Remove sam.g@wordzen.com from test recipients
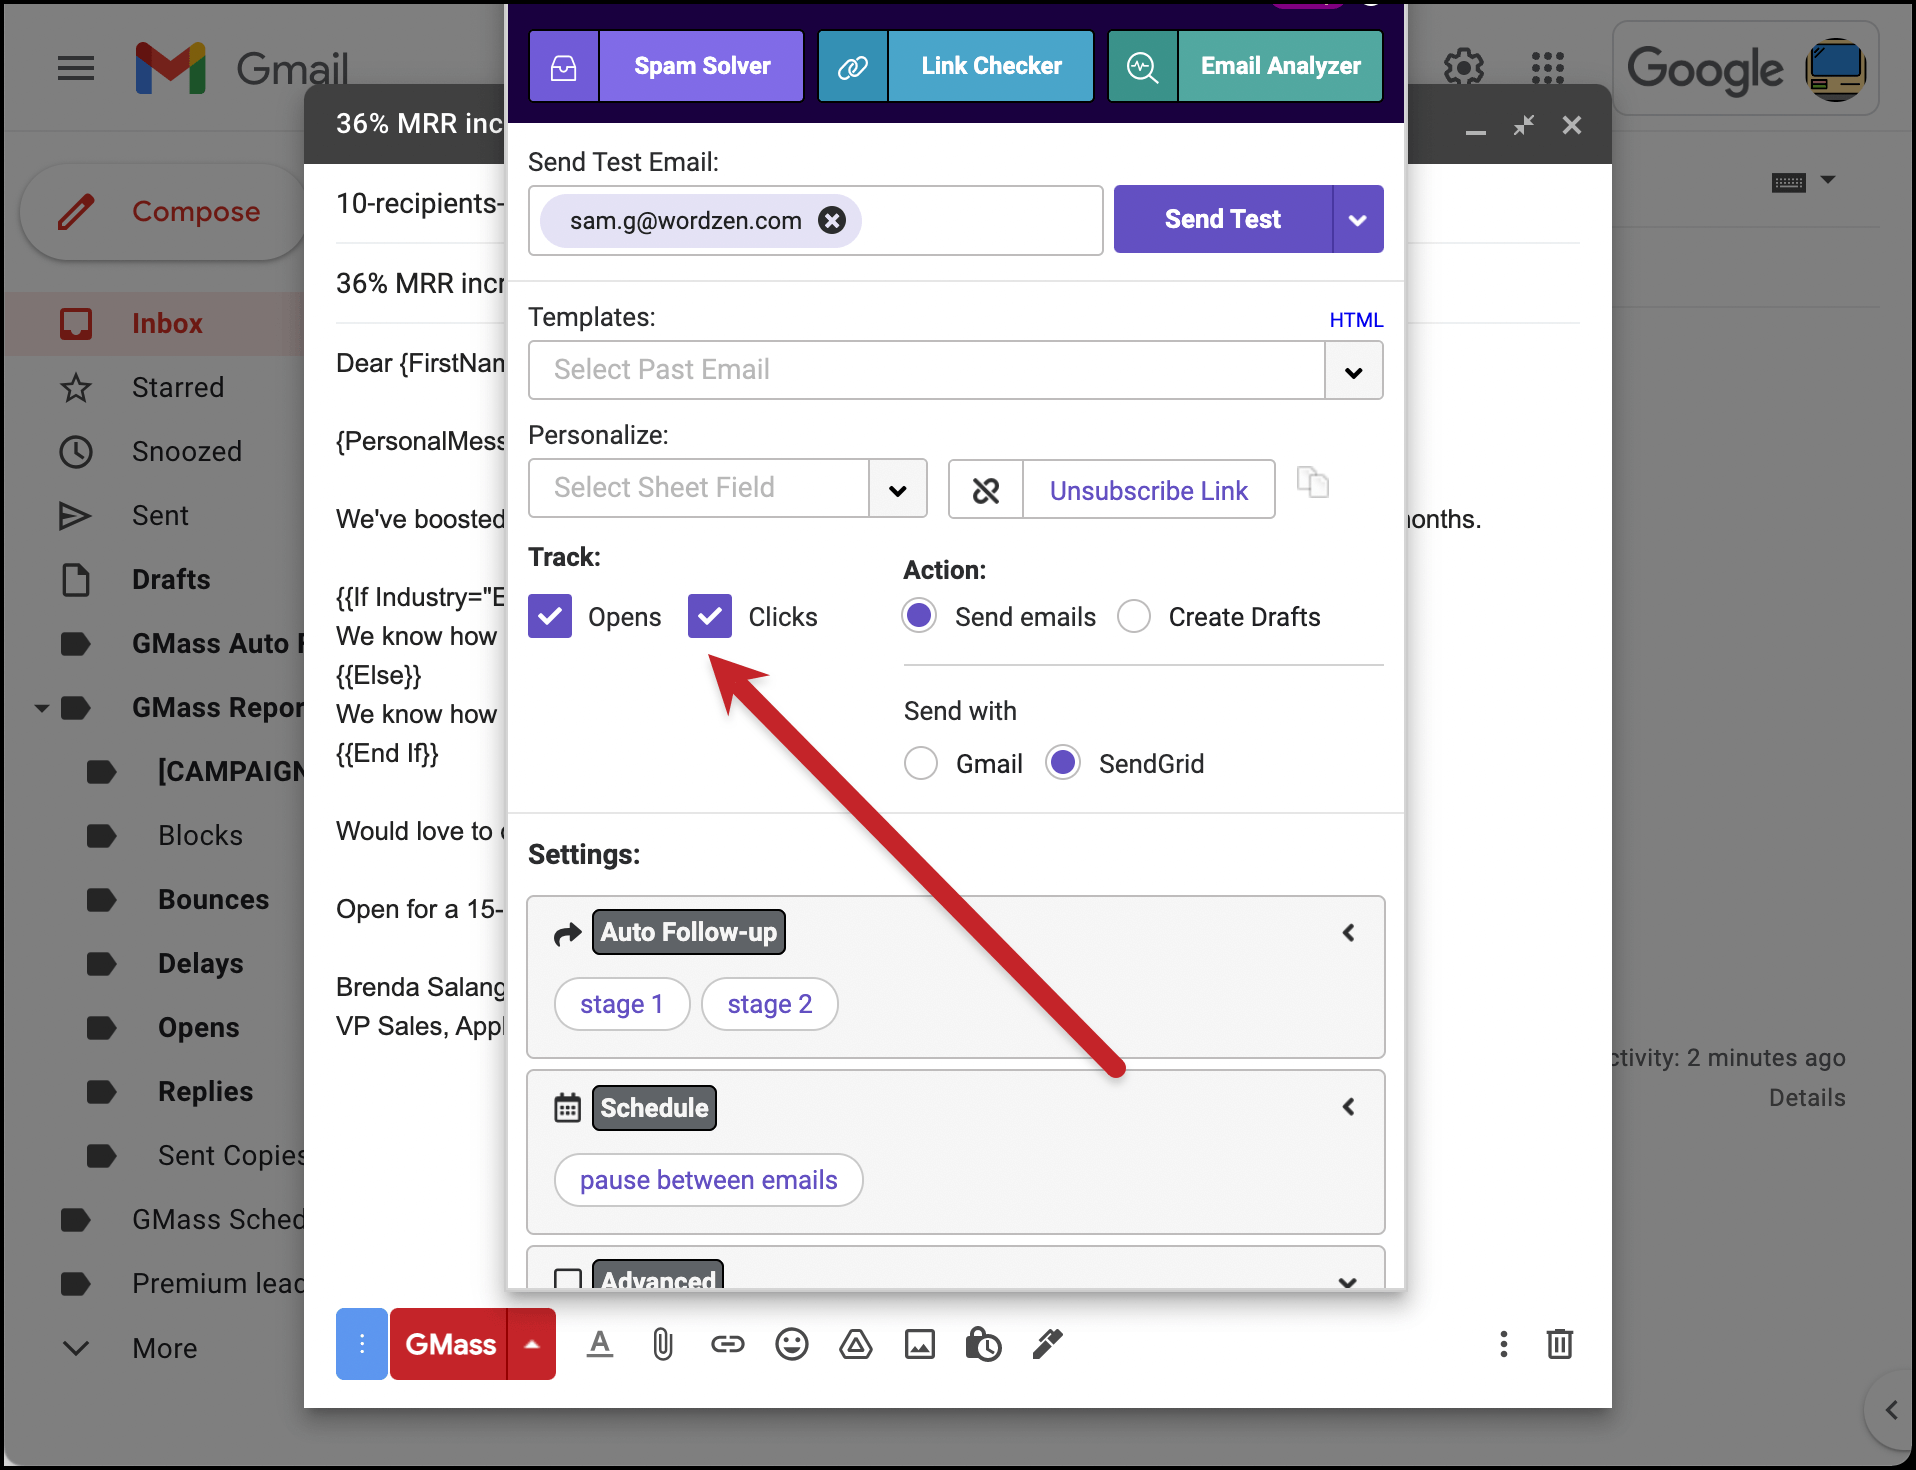 832,220
